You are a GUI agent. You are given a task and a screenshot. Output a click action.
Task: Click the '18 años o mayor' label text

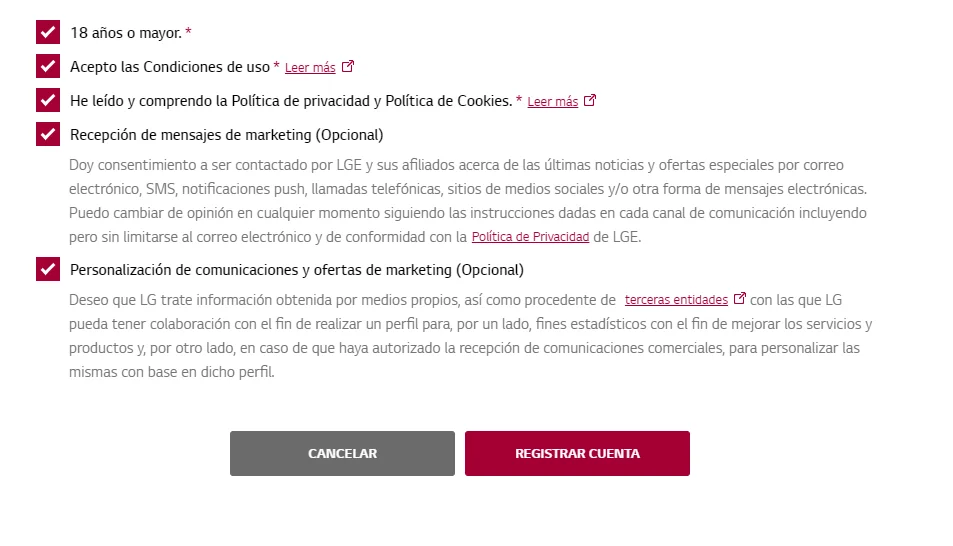126,33
